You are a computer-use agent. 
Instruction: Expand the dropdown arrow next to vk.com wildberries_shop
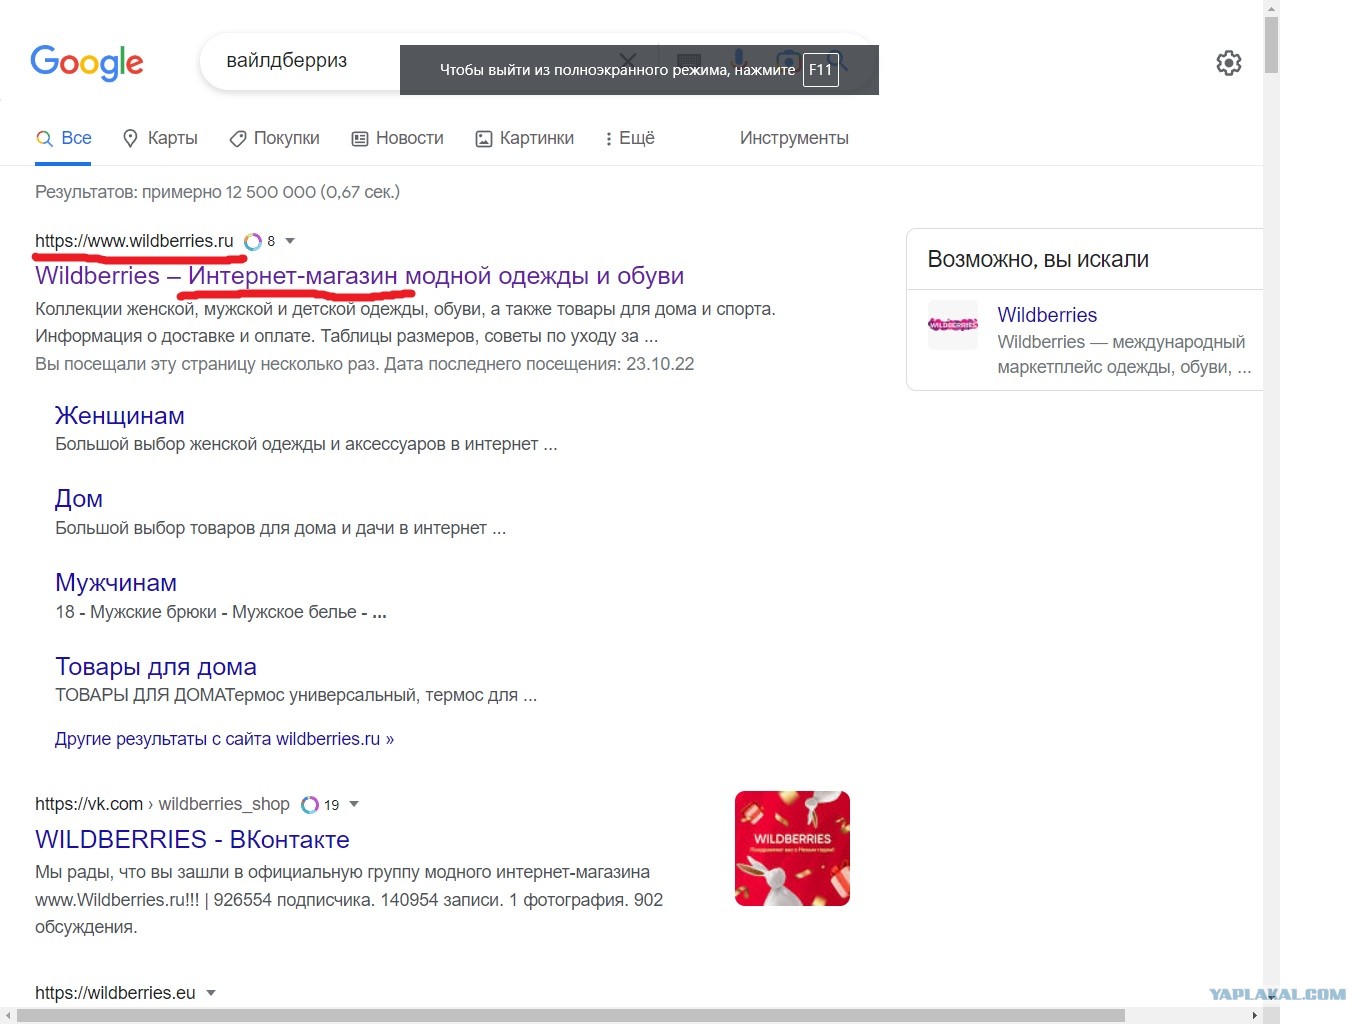pyautogui.click(x=354, y=804)
